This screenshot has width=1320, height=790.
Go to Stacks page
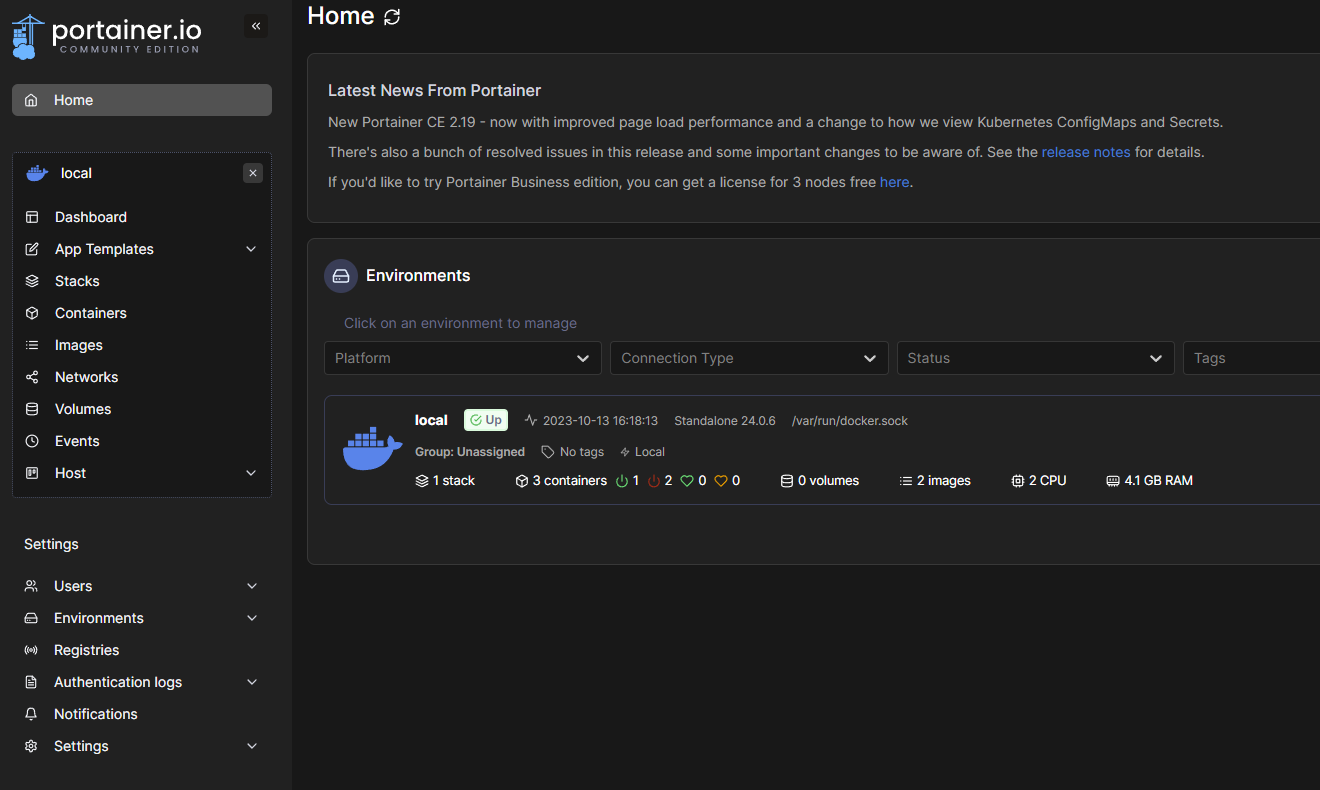(x=77, y=281)
